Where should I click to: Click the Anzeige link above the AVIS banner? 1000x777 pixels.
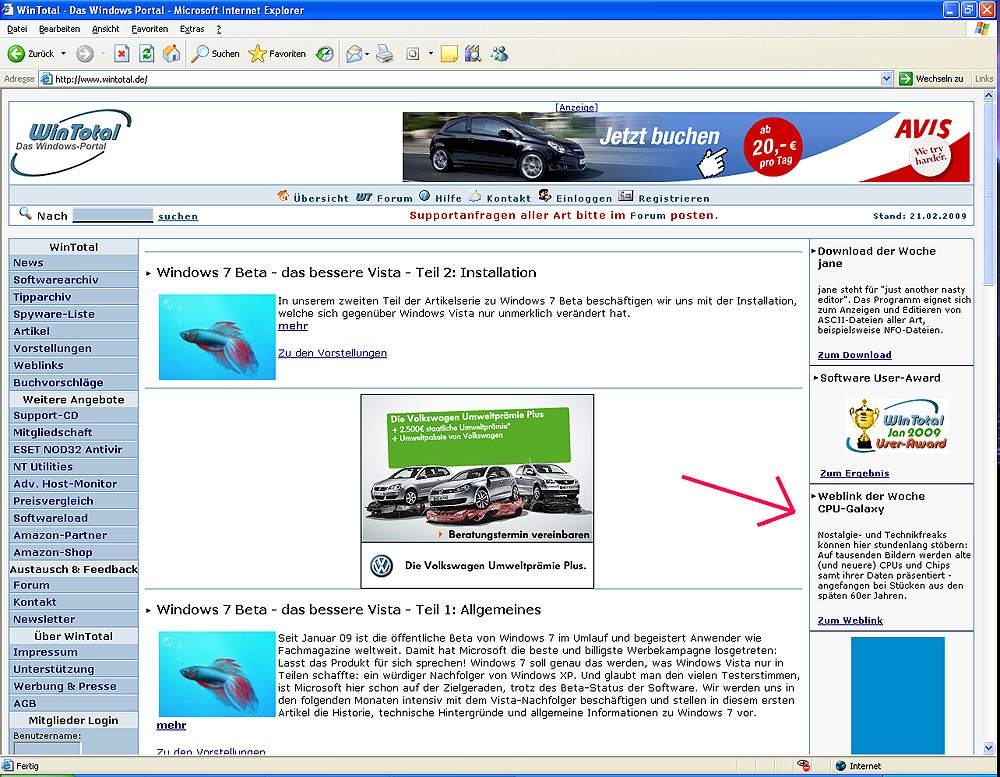577,107
